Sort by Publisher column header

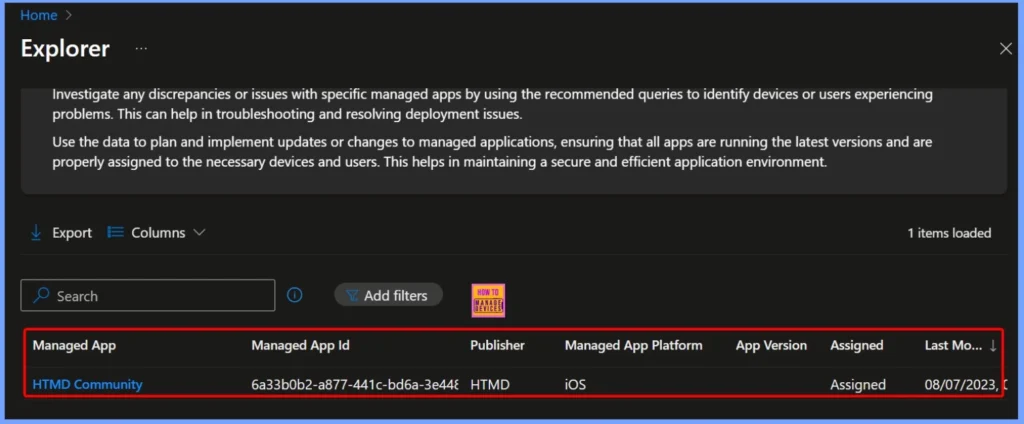click(x=497, y=346)
